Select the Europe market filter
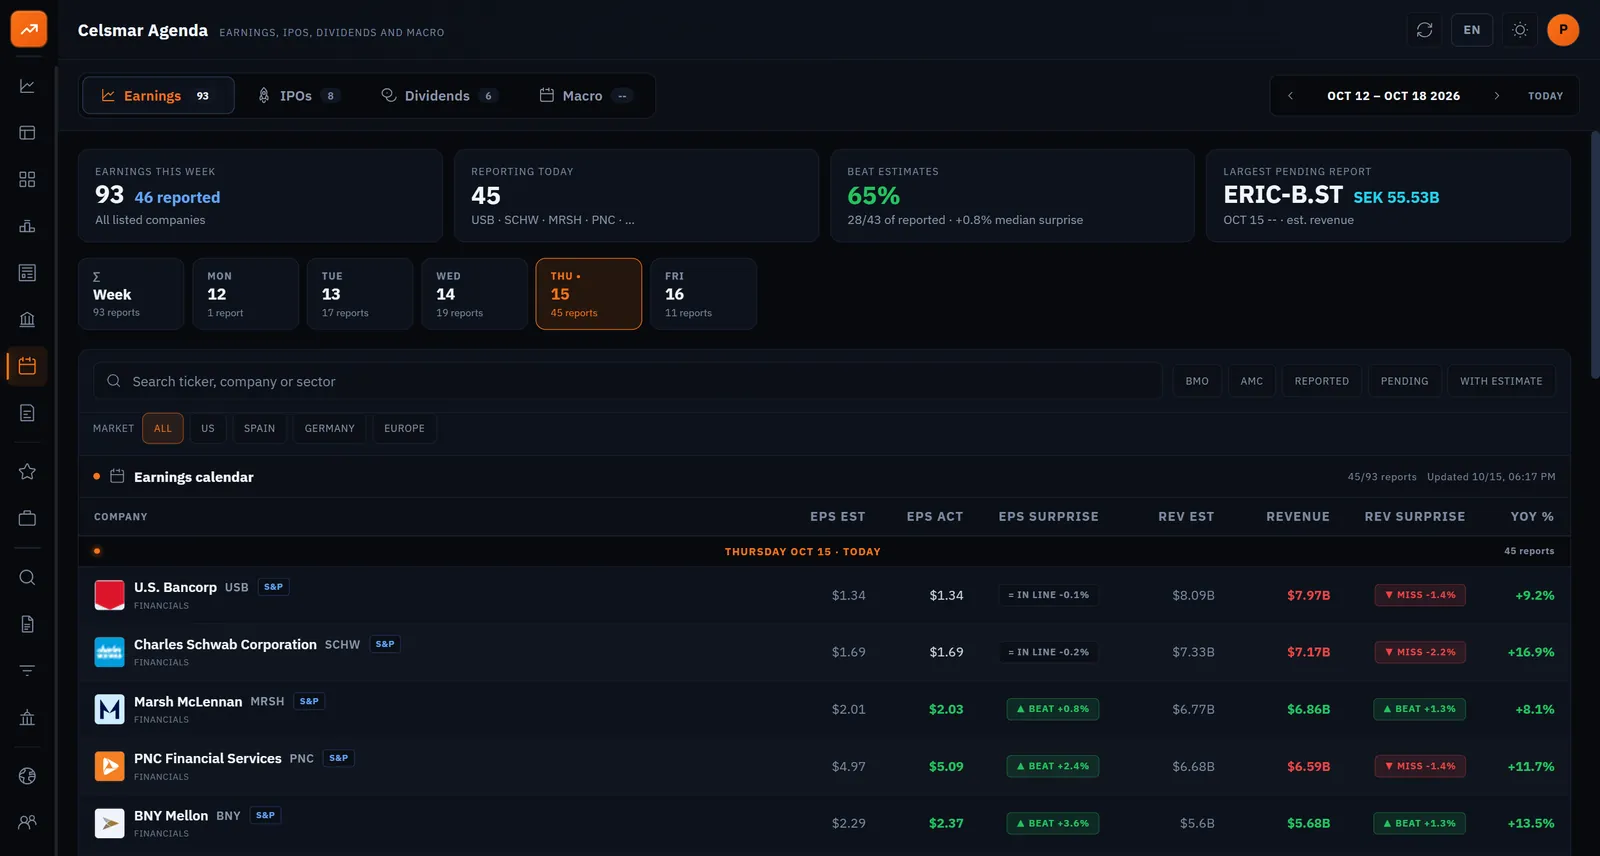1600x856 pixels. click(x=404, y=429)
